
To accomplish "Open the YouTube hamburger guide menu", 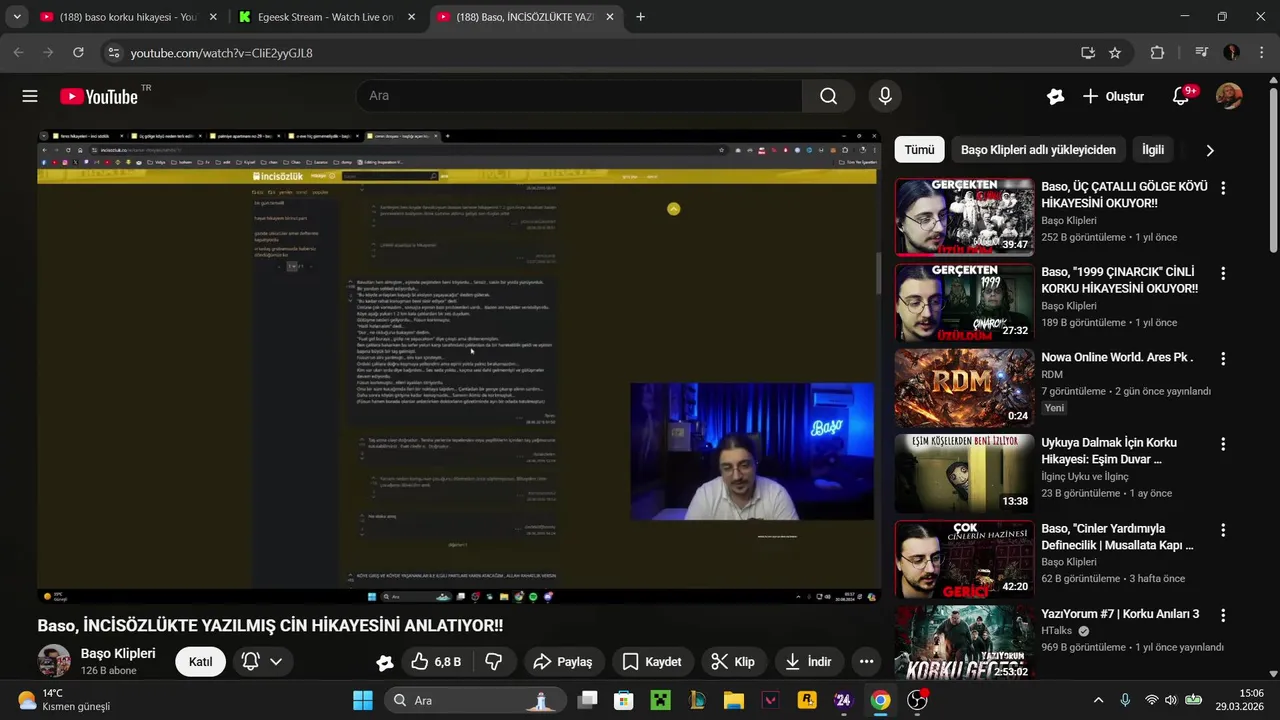I will click(30, 96).
